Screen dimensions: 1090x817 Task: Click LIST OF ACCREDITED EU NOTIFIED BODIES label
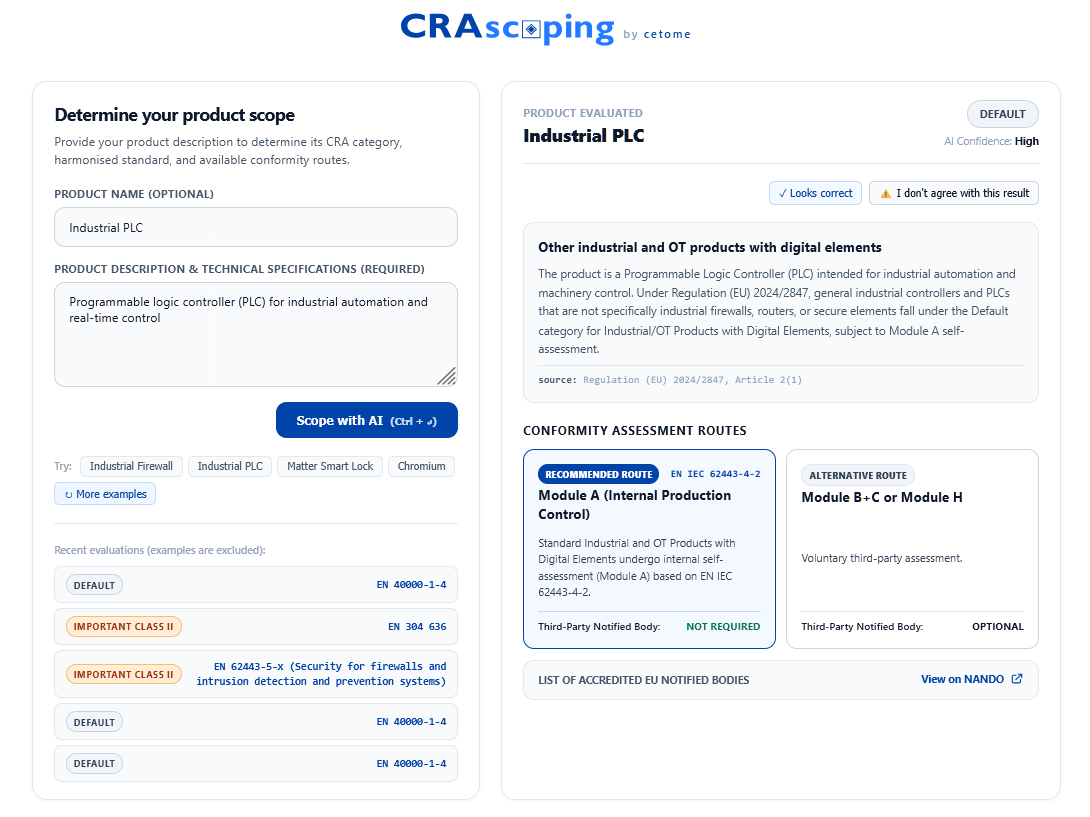coord(644,680)
